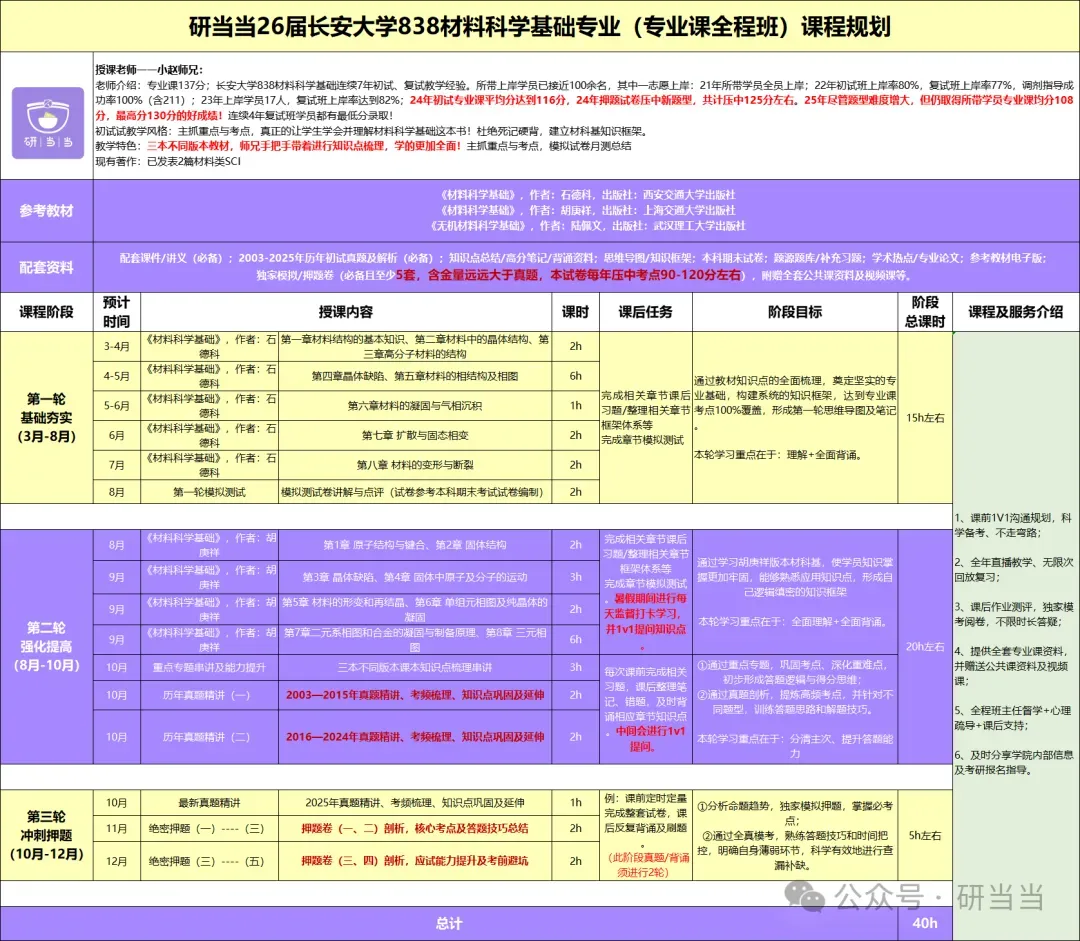Viewport: 1080px width, 941px height.
Task: Select the '第七章 扩散与固态相变' cell
Action: click(x=415, y=435)
